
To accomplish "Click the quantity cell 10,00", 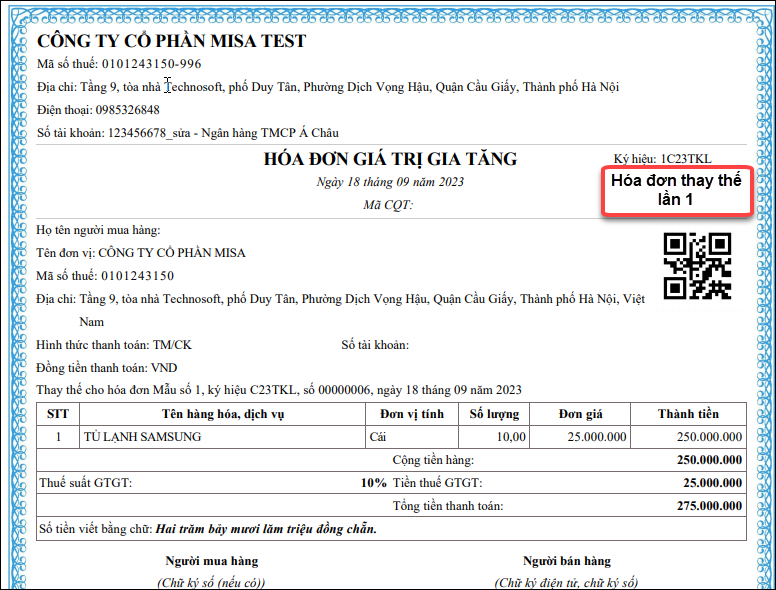I will (510, 437).
